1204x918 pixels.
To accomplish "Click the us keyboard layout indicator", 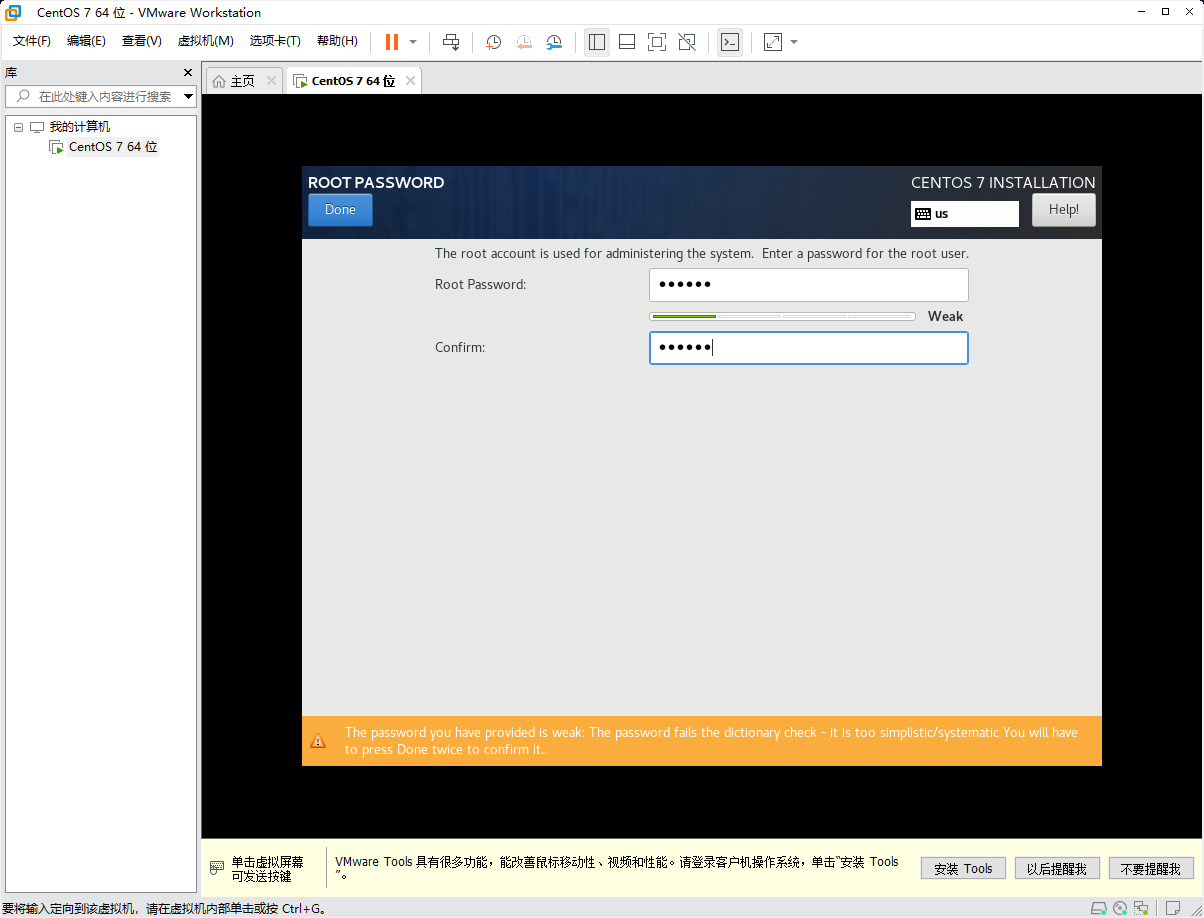I will (x=964, y=214).
